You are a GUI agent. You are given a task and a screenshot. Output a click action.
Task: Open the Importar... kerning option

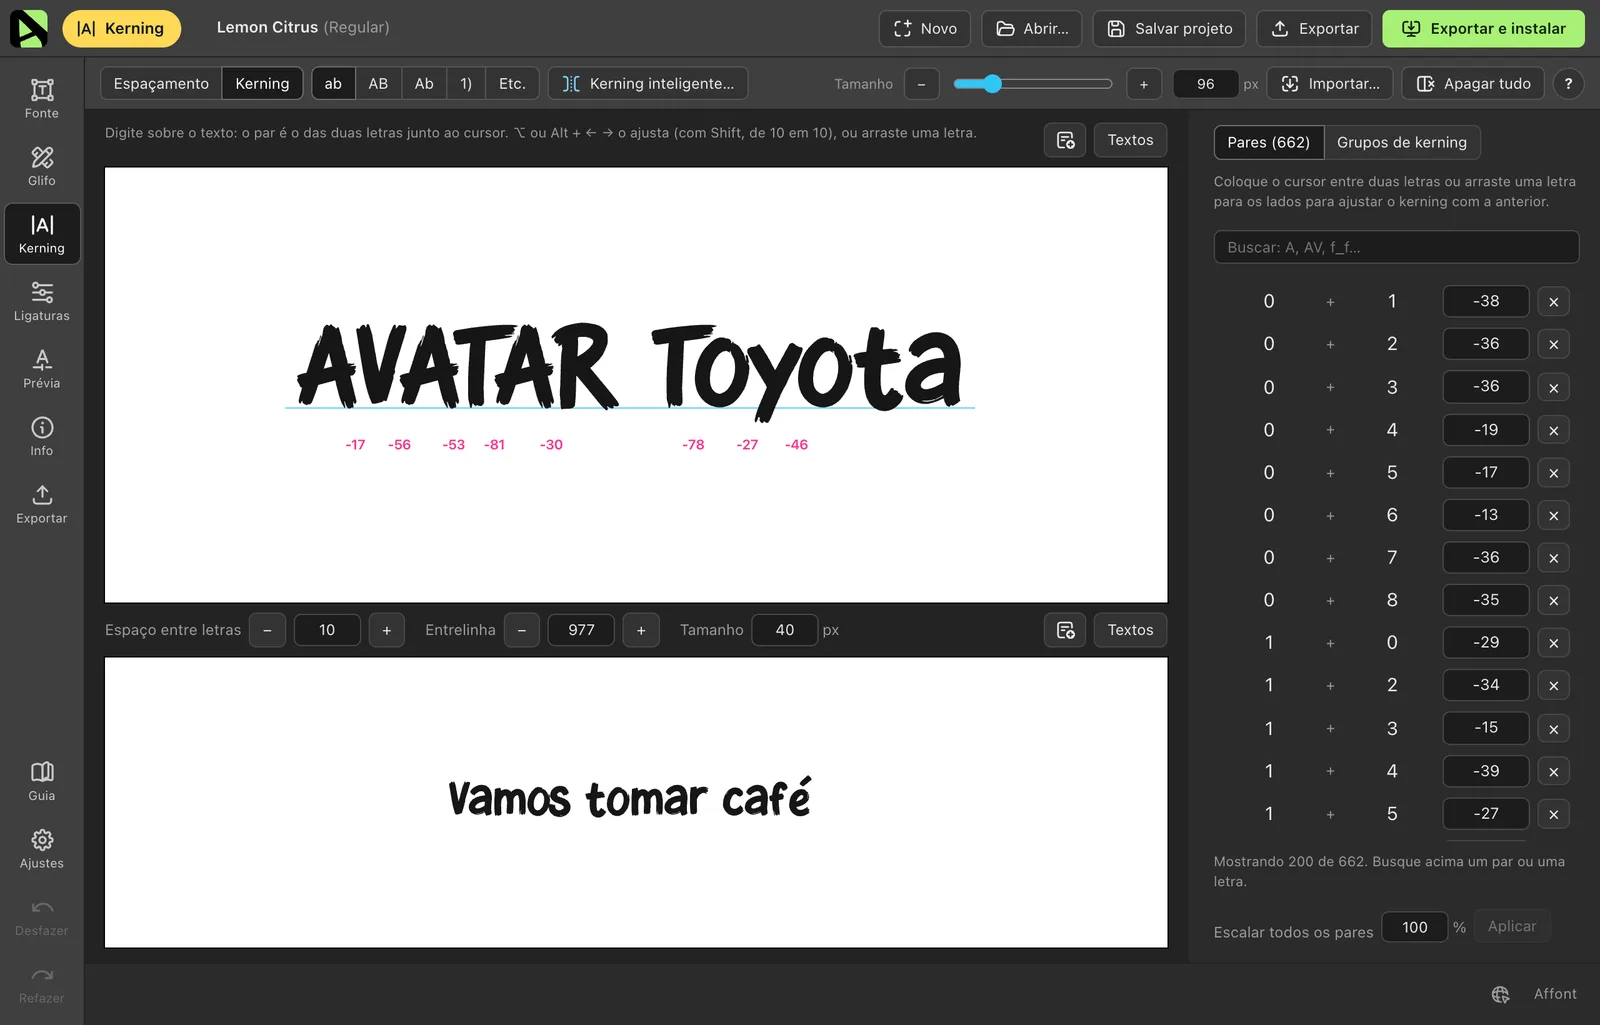click(1330, 84)
